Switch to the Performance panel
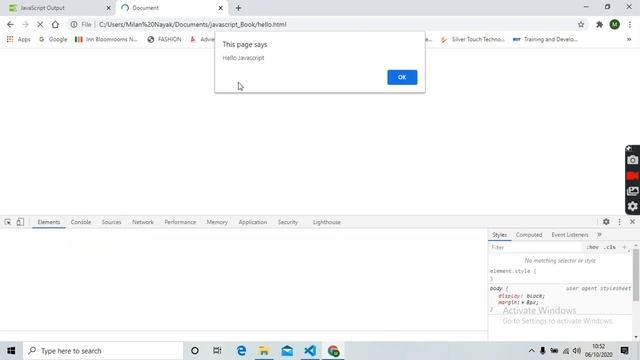Image resolution: width=640 pixels, height=360 pixels. [180, 222]
